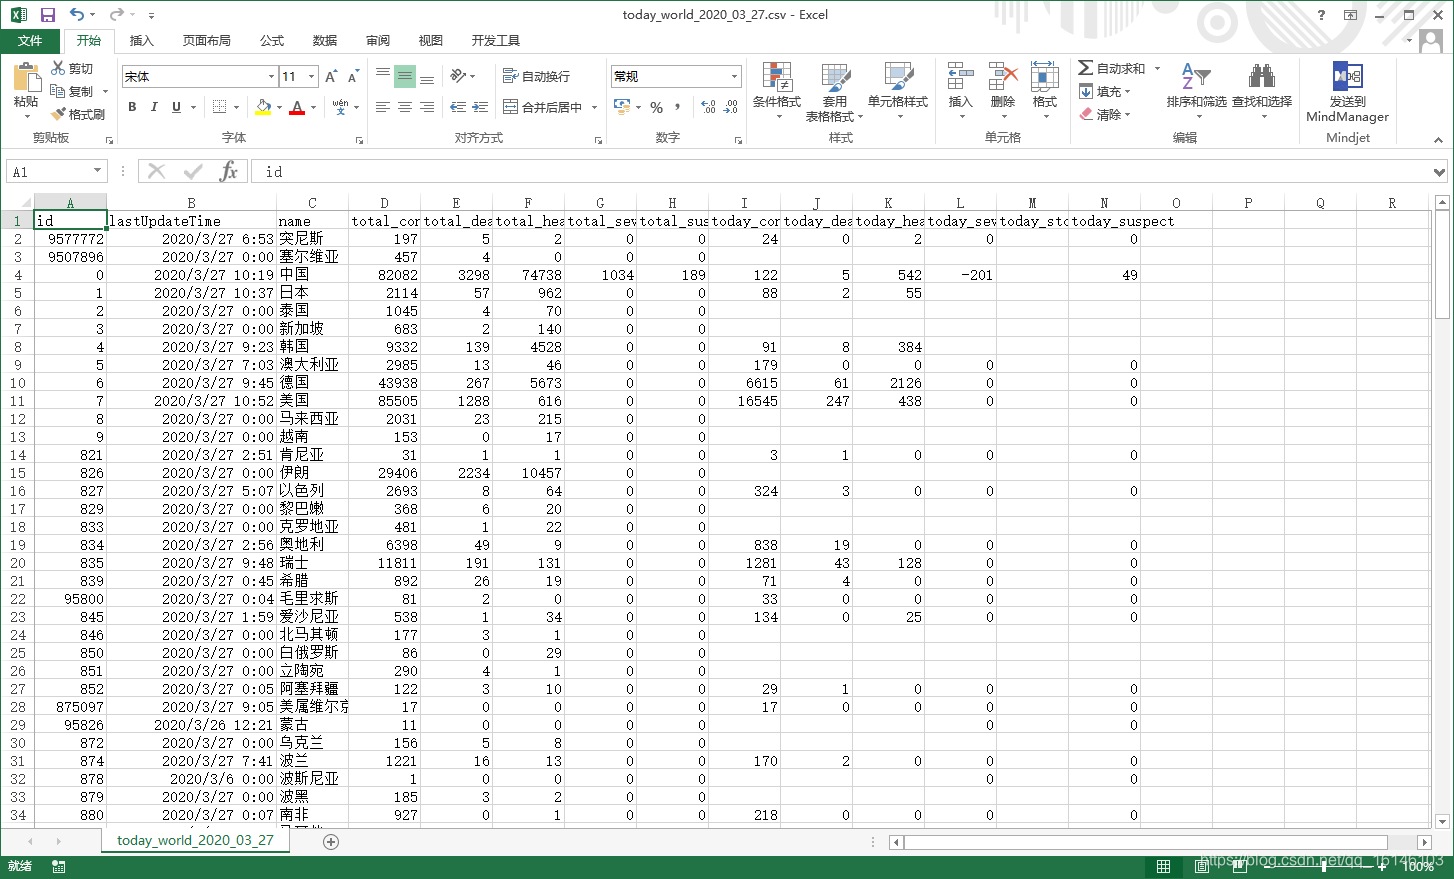Screen dimensions: 1454x879
Task: Decrease font size with the smaller A icon
Action: (x=353, y=77)
